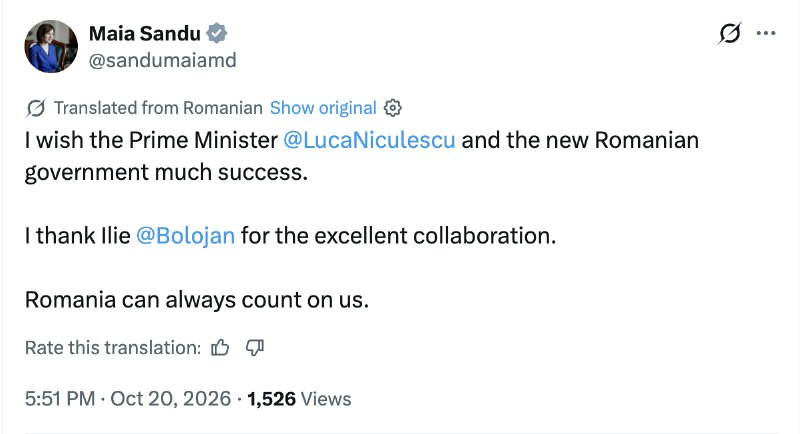
Task: Open the @sandumaiamd handle link
Action: pyautogui.click(x=163, y=60)
